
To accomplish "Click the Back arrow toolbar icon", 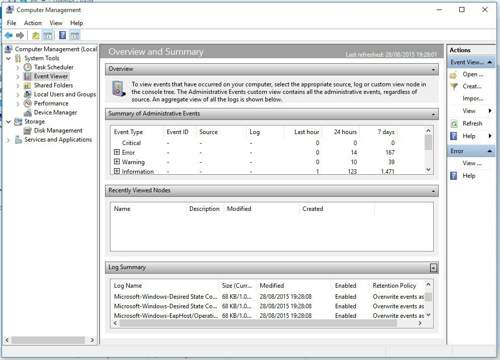I will [9, 35].
